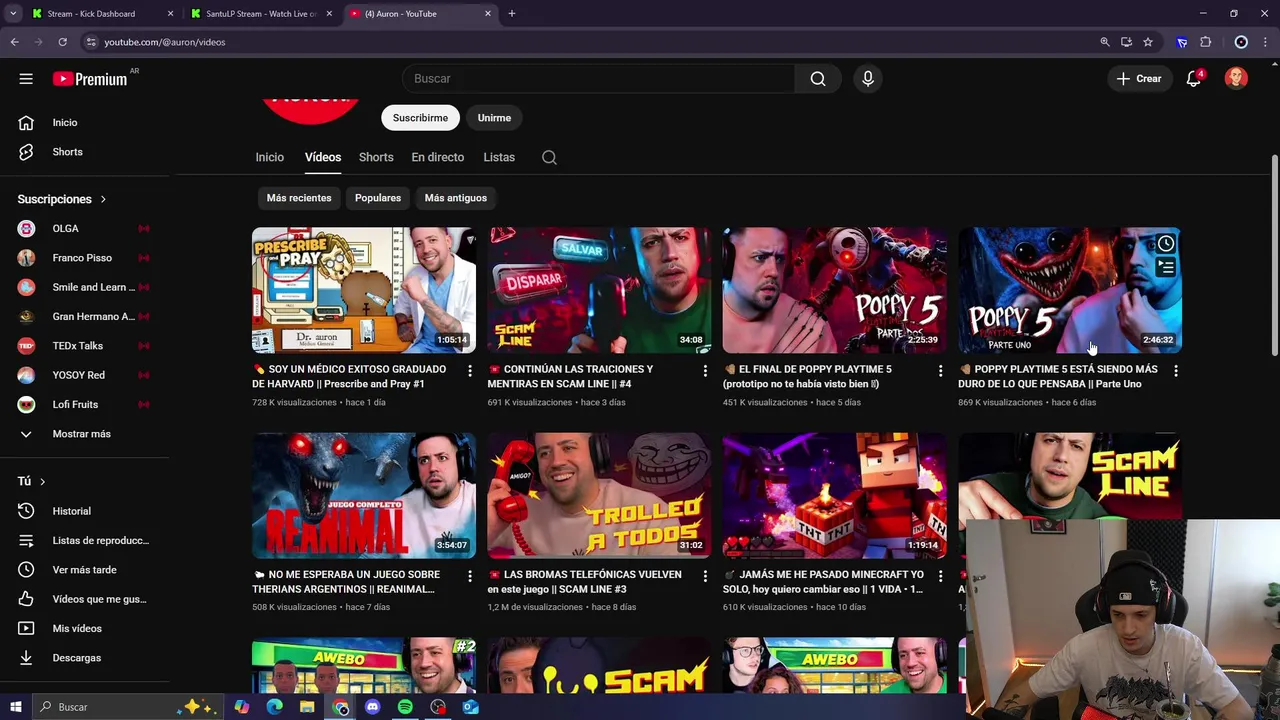Viewport: 1280px width, 720px height.
Task: Select the Más antiguos filter chip
Action: click(x=456, y=198)
